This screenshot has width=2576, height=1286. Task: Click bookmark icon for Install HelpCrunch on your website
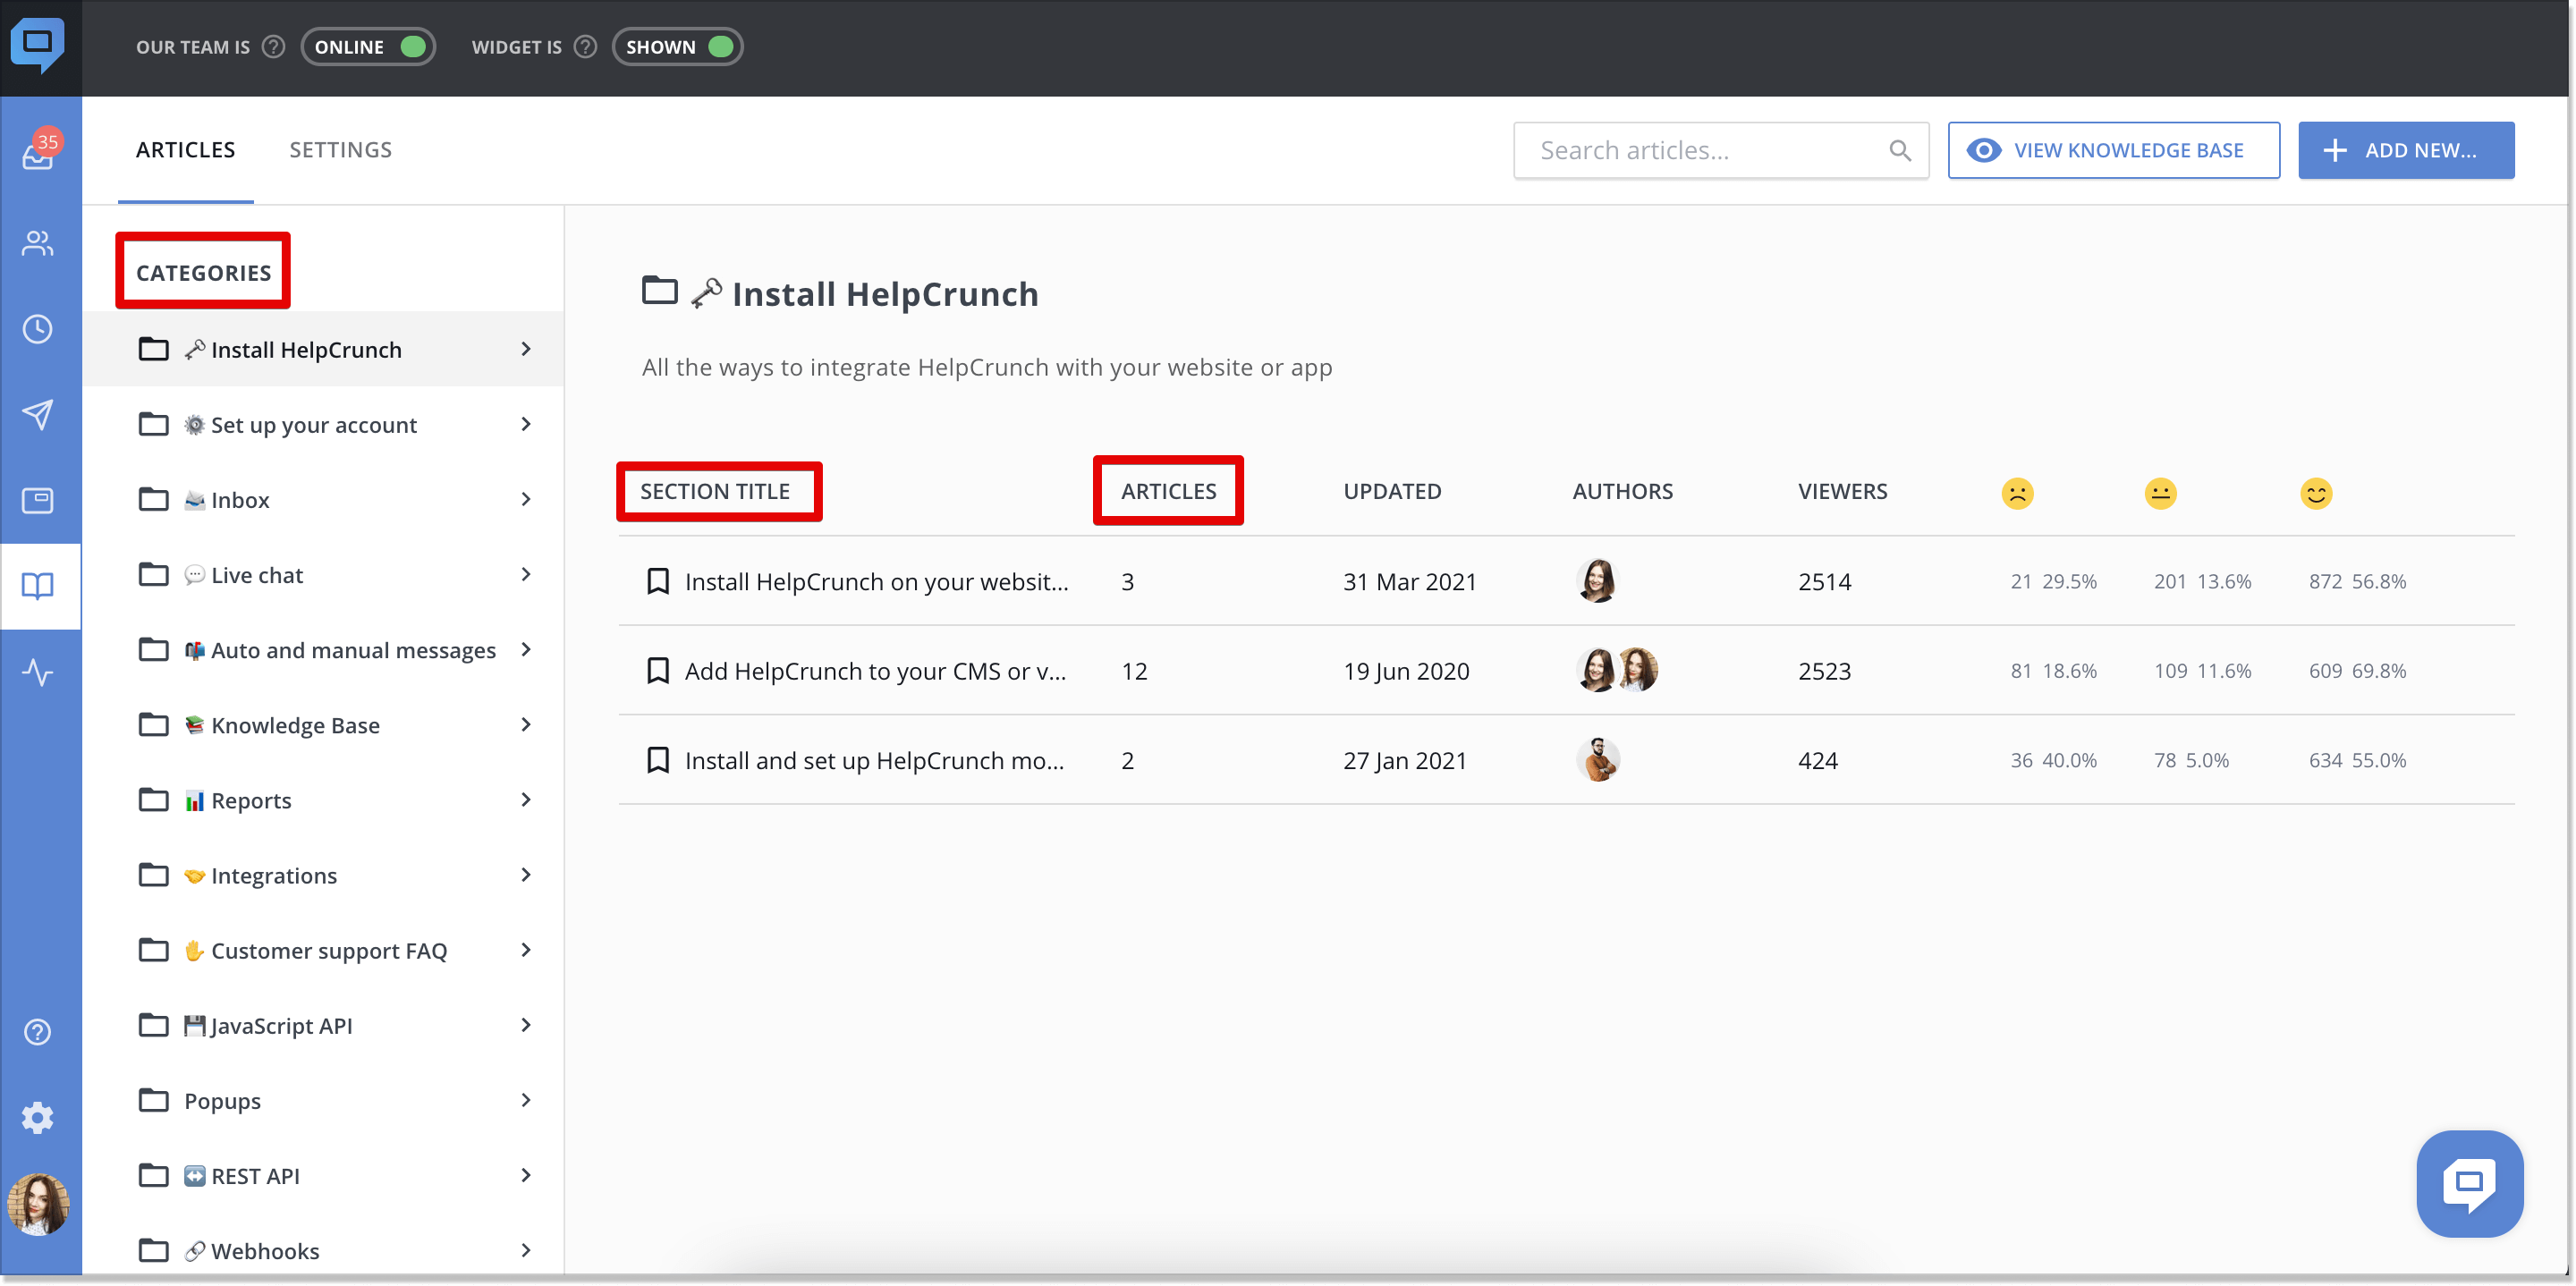coord(658,581)
